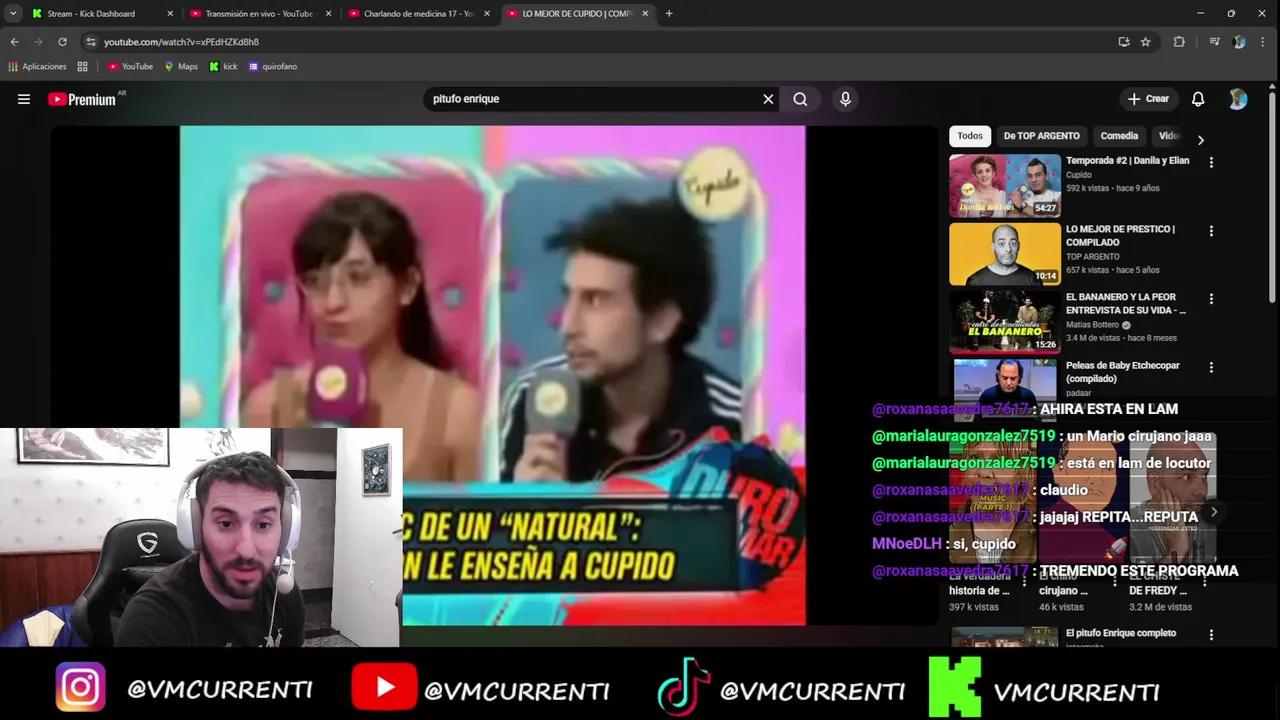This screenshot has height=720, width=1280.
Task: Select the LO MEJOR DE CUPIDO tab
Action: 577,14
